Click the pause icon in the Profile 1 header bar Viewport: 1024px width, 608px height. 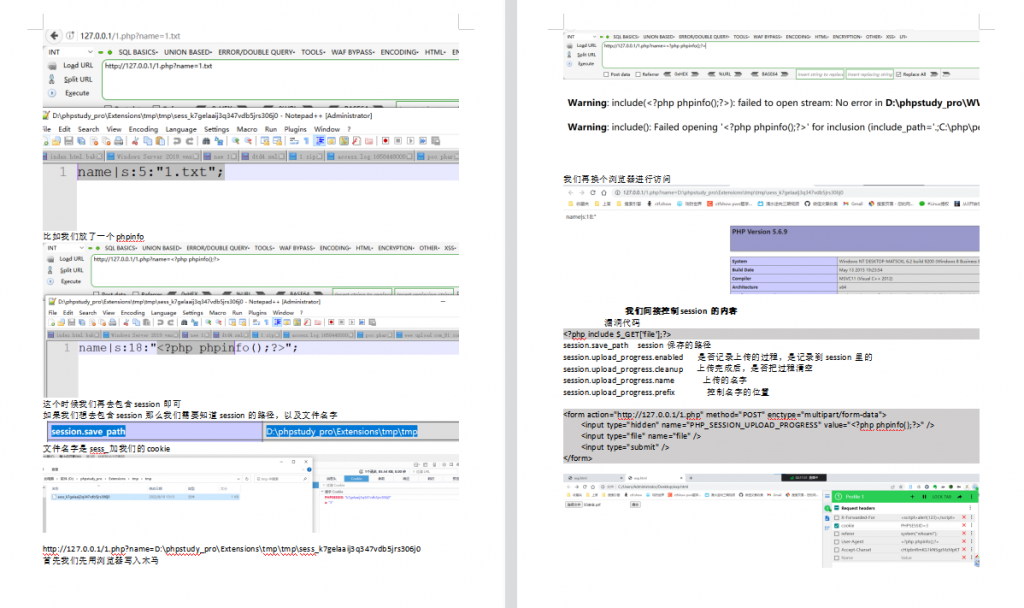[924, 497]
